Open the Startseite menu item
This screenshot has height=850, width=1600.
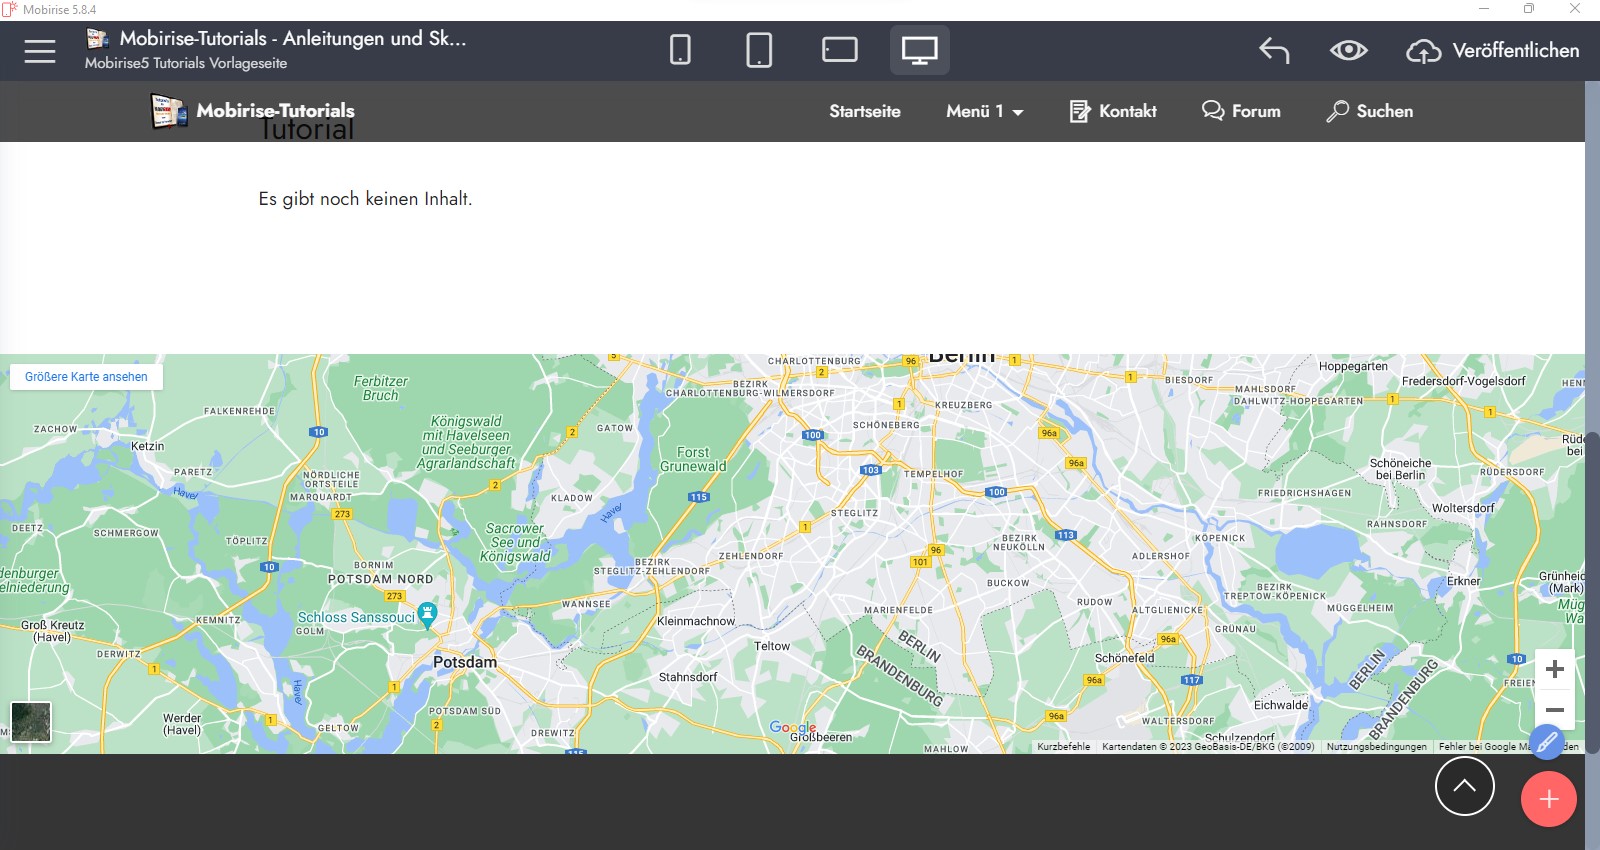[864, 111]
